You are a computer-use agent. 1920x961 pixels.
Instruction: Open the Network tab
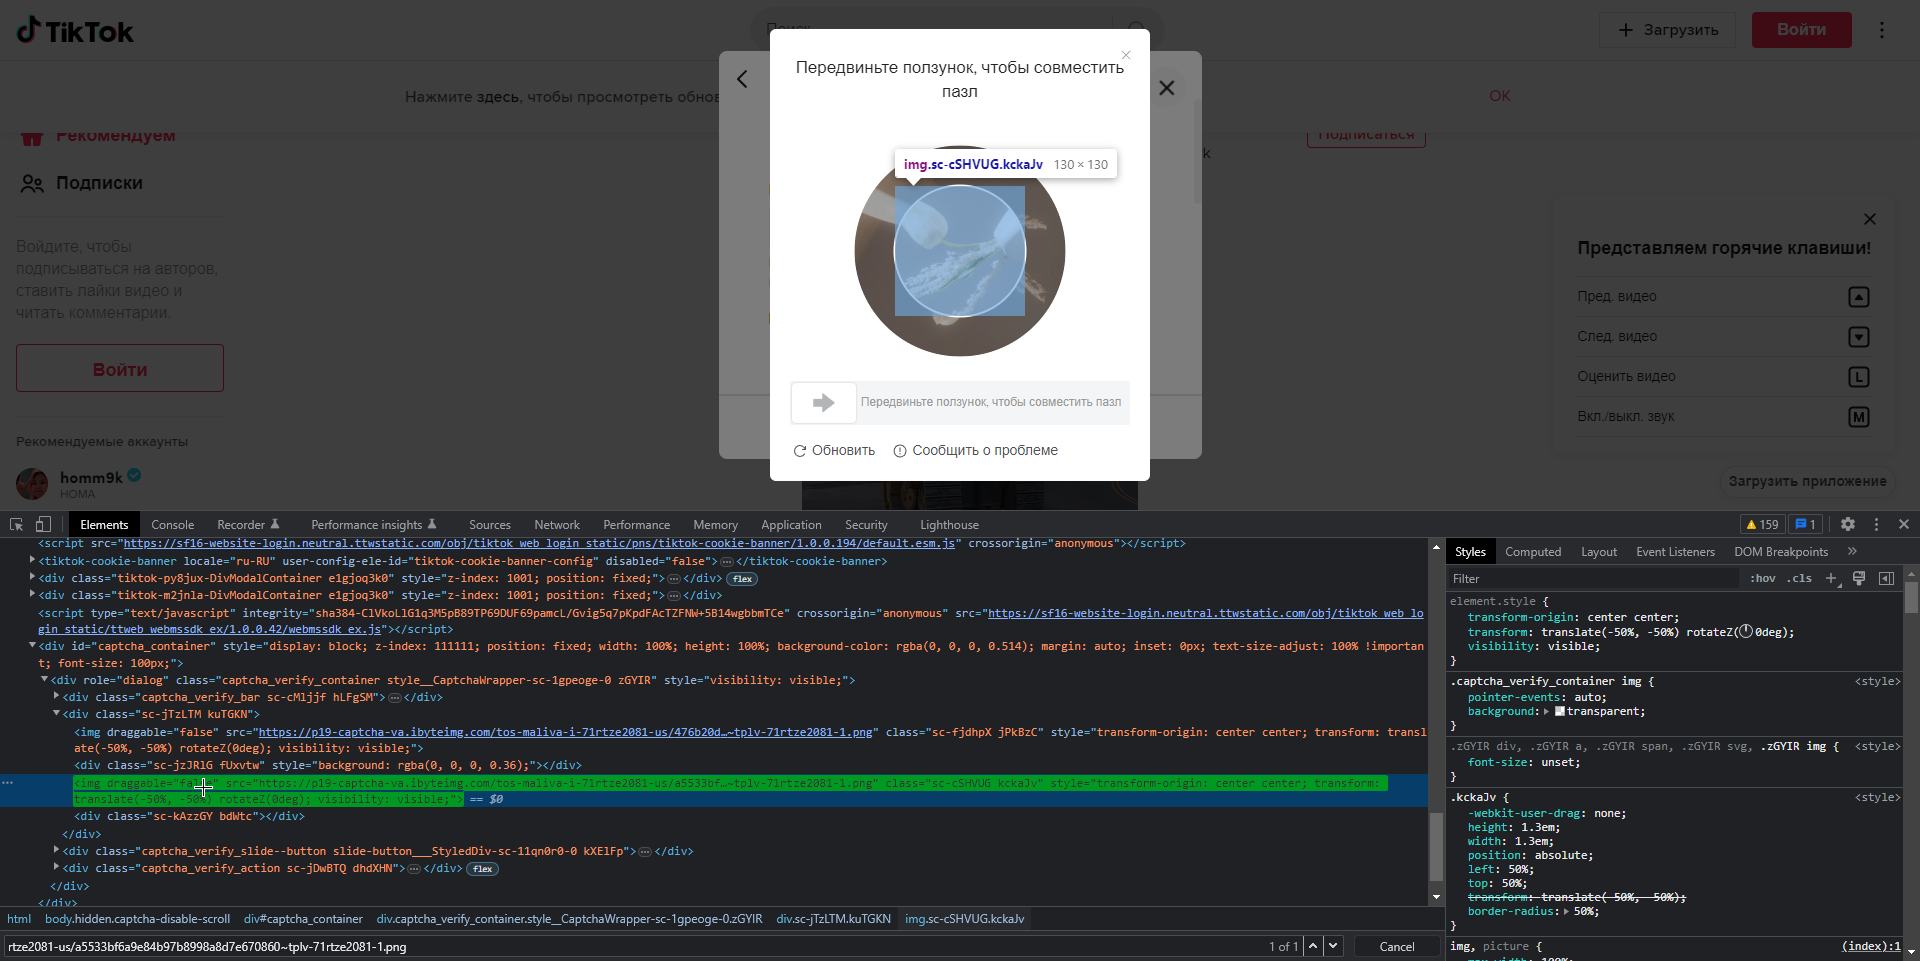[x=557, y=525]
